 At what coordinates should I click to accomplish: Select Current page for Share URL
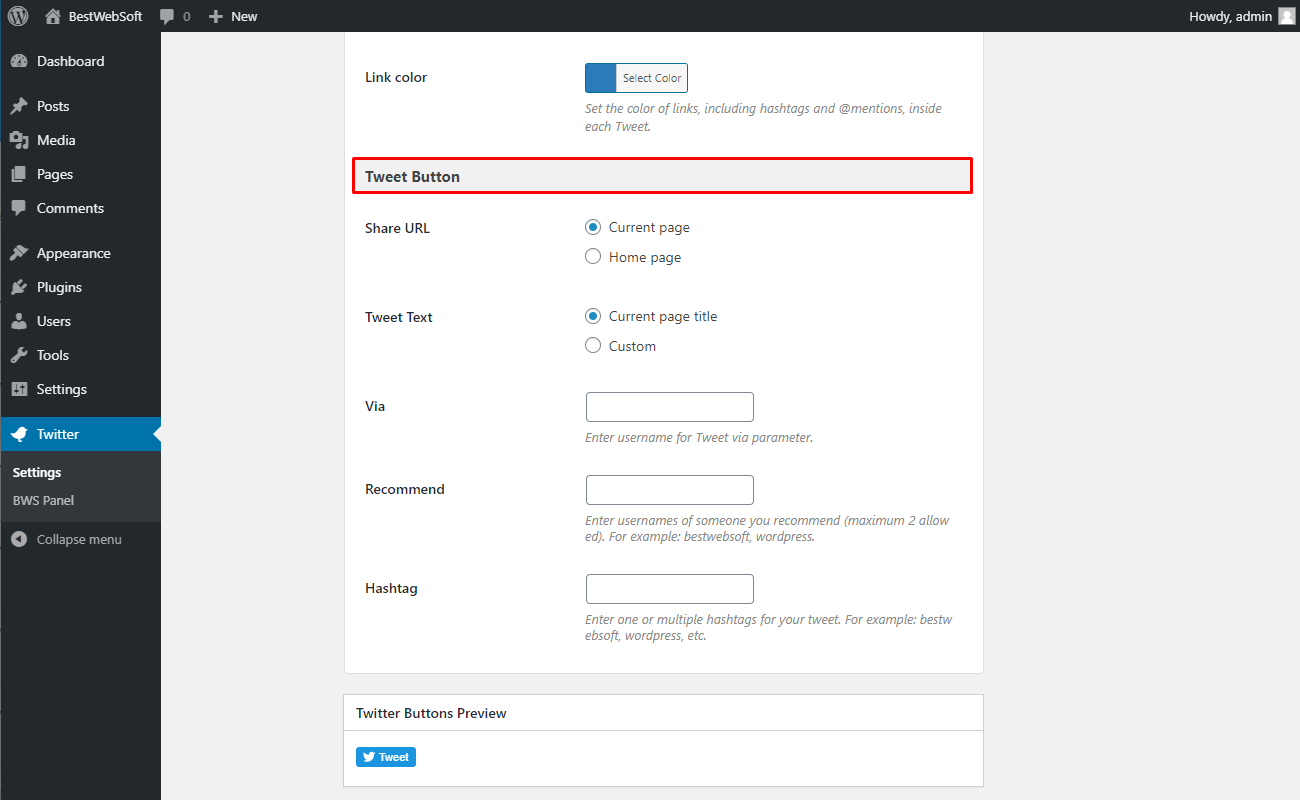point(593,227)
